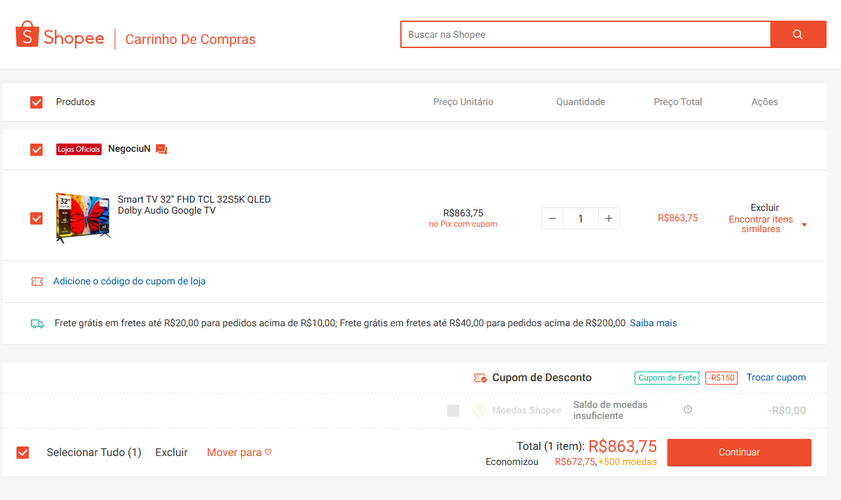Open chat with NegociuN seller
841x500 pixels.
[161, 149]
